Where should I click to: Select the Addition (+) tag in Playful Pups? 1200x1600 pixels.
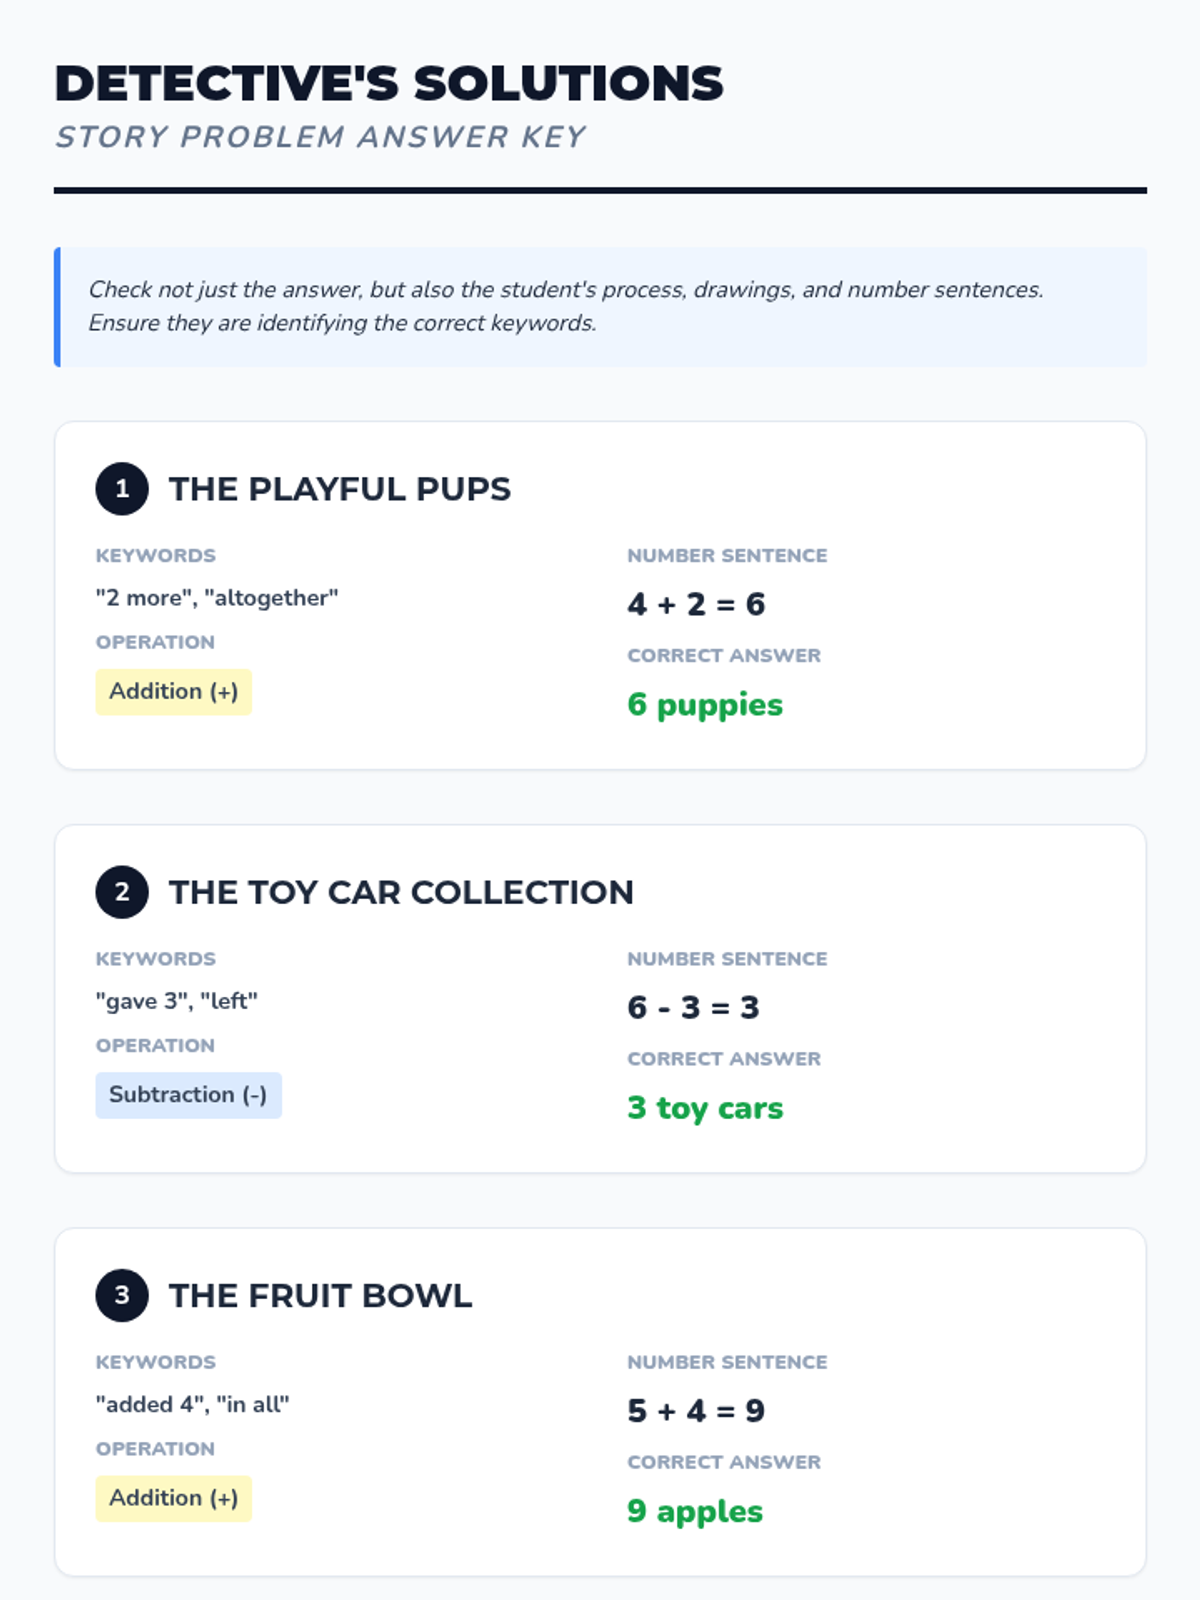(174, 692)
